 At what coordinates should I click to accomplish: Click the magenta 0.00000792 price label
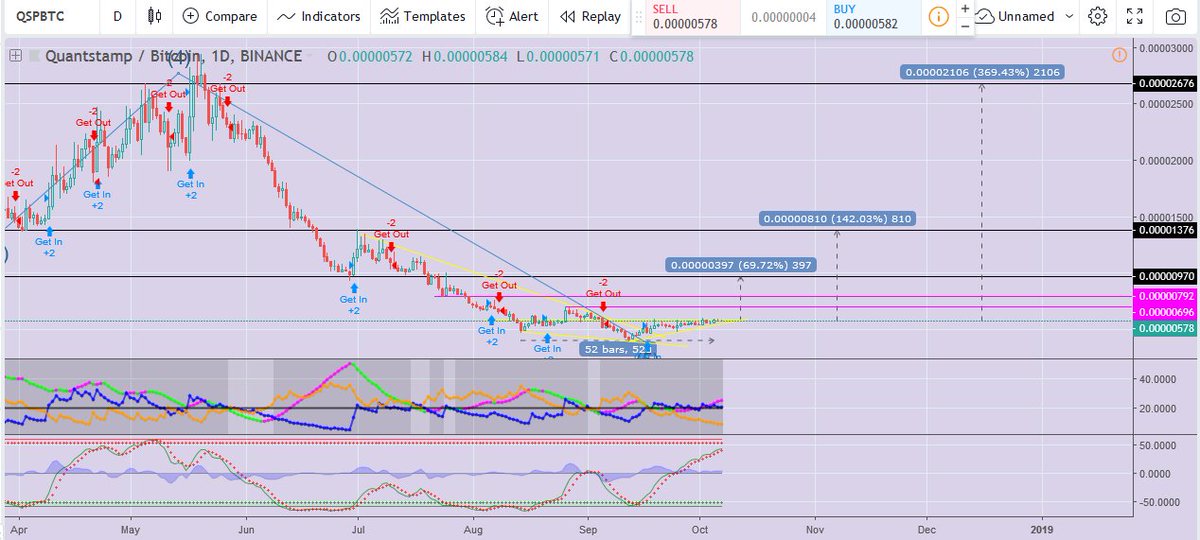1166,296
